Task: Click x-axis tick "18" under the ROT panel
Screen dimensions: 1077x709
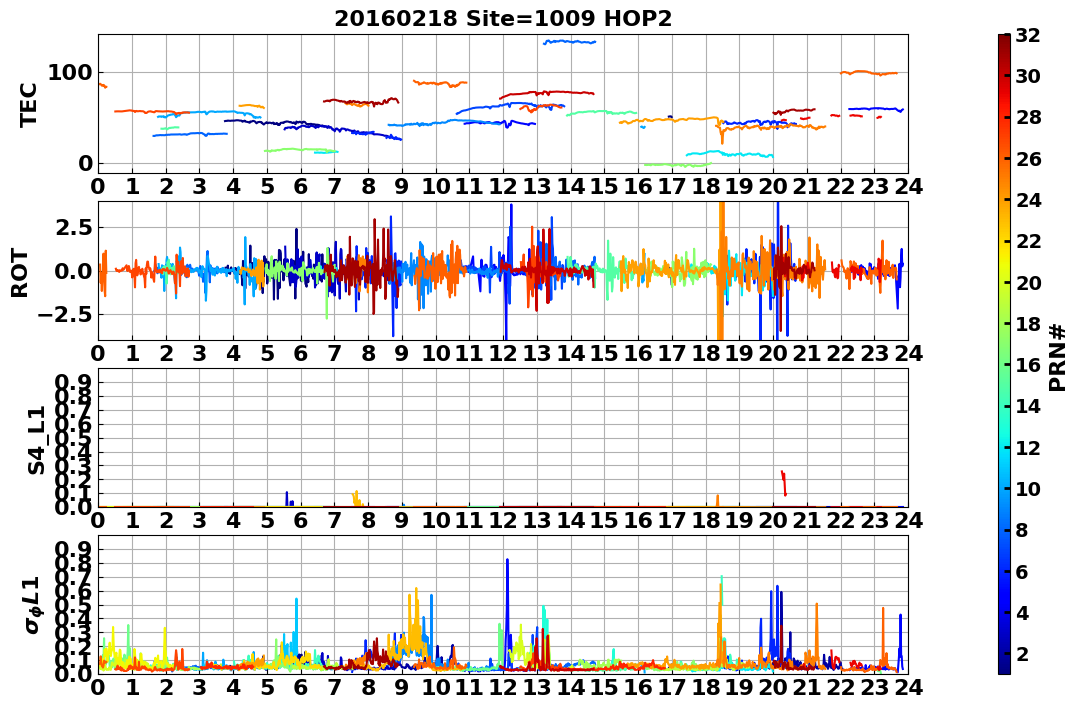Action: (705, 353)
